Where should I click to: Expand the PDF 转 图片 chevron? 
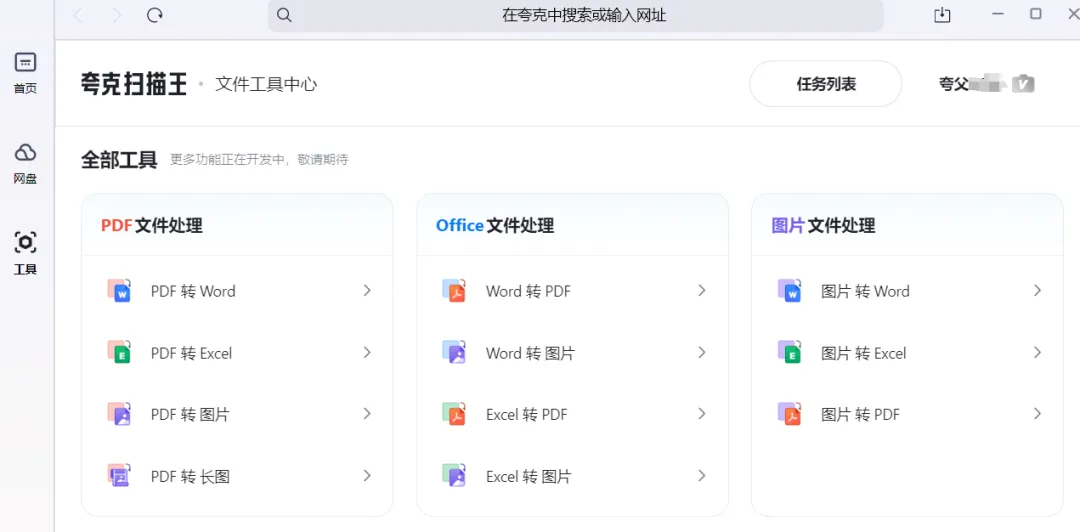[367, 414]
